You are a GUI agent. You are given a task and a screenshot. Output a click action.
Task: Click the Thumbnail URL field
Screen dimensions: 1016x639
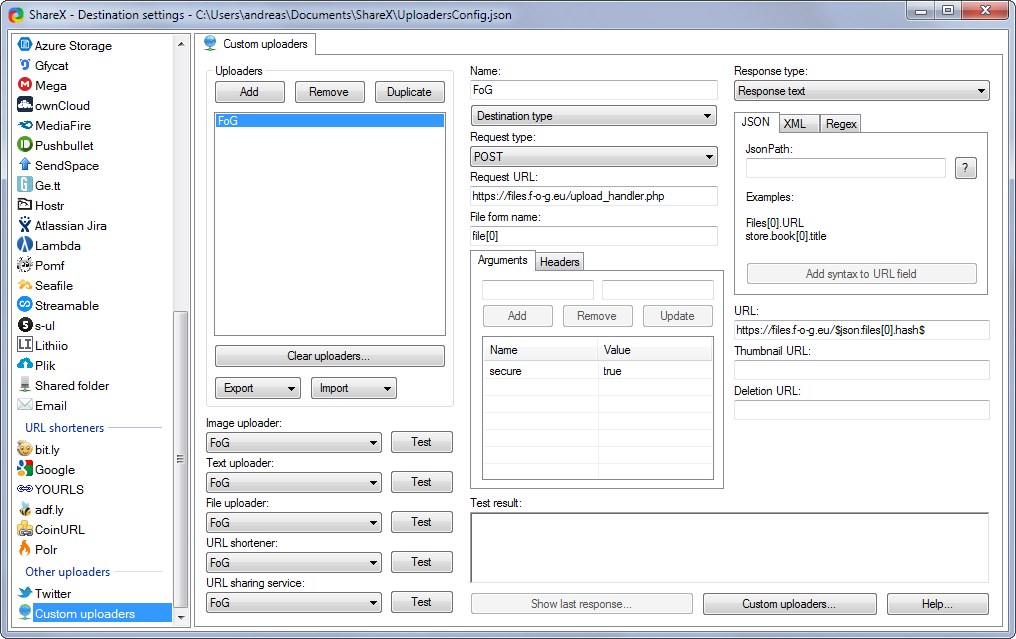[x=862, y=370]
